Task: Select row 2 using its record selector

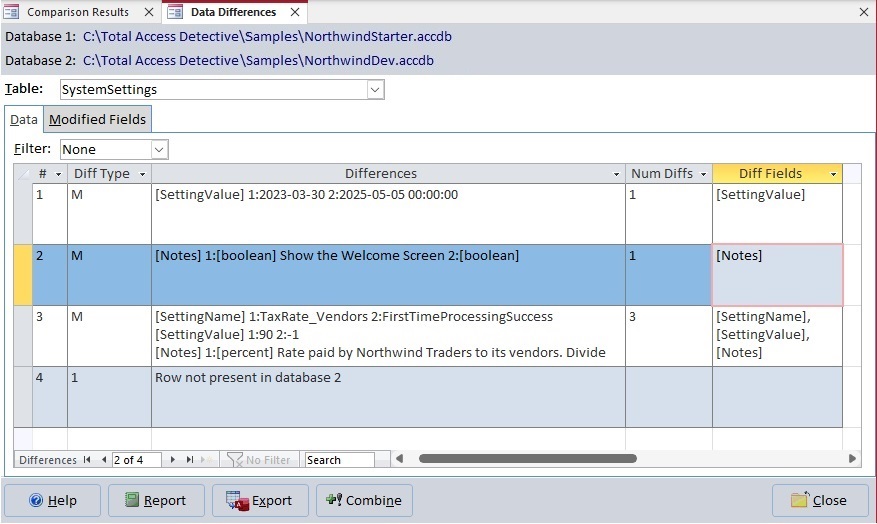Action: 23,275
